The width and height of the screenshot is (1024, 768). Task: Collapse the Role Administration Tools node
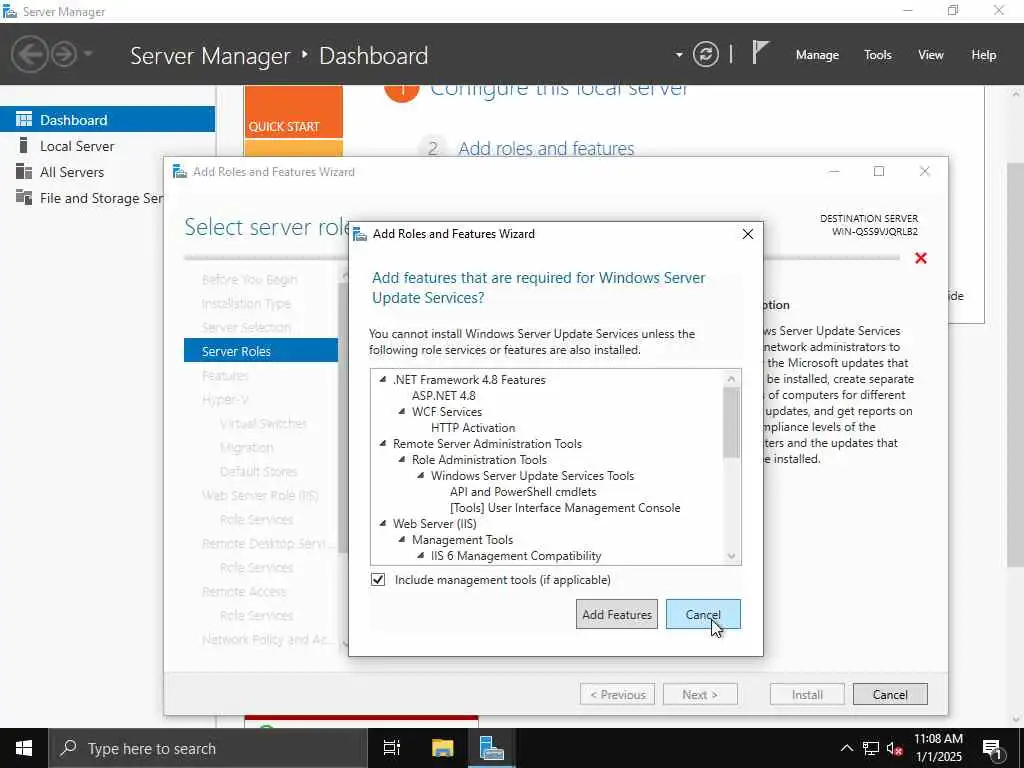402,459
